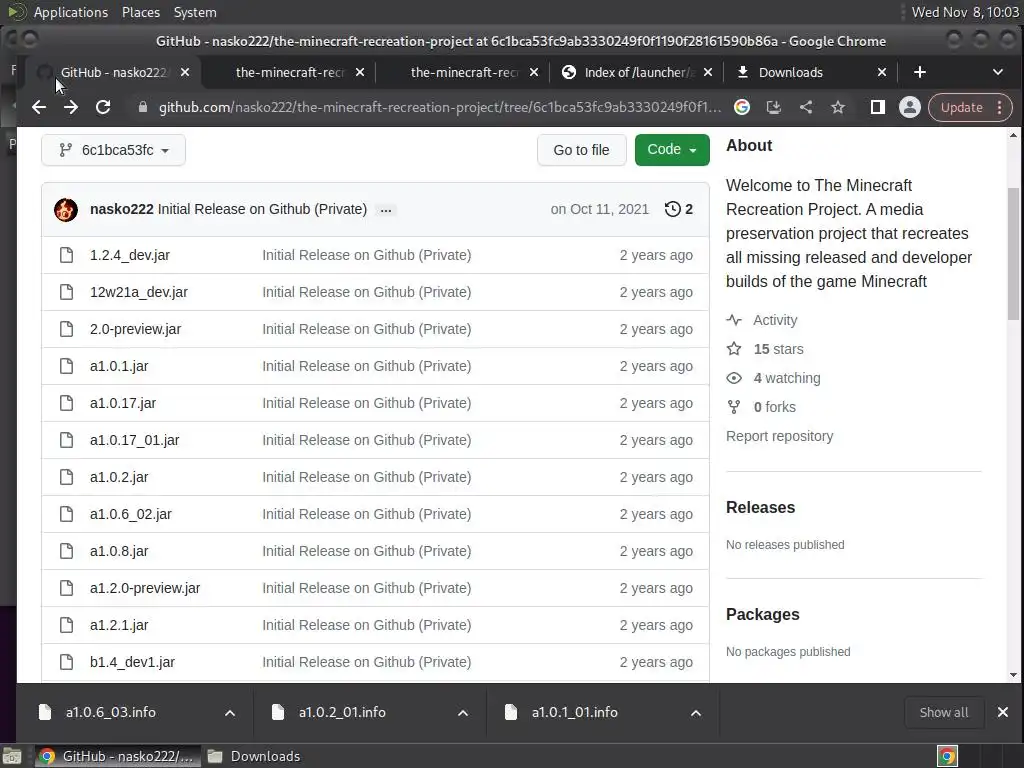
Task: Go forward with the browser forward arrow
Action: 71,107
